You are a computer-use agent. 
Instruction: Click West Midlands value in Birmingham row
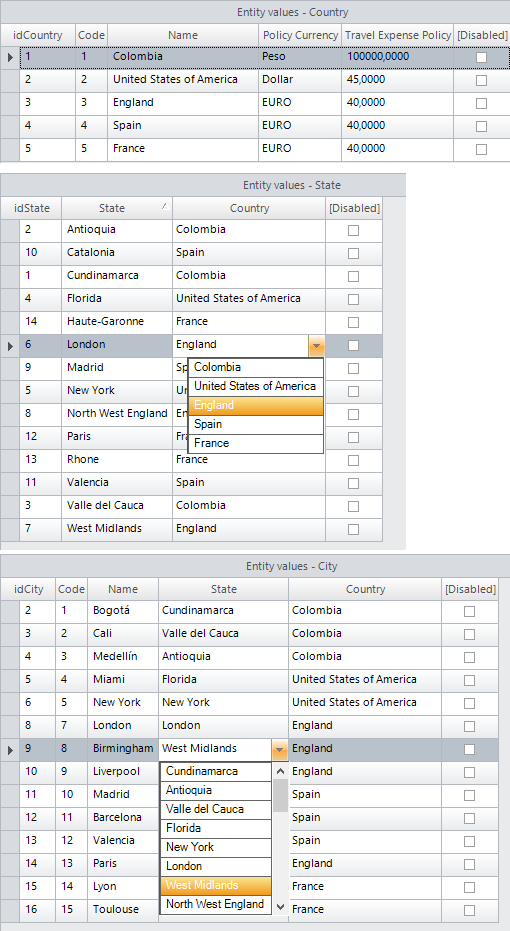pyautogui.click(x=215, y=749)
